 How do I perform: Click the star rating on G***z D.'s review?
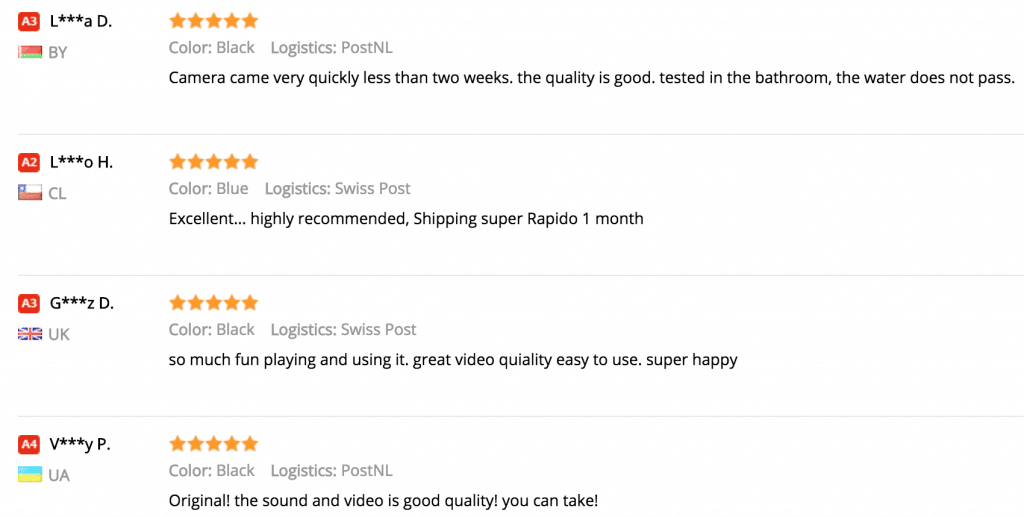click(x=214, y=303)
